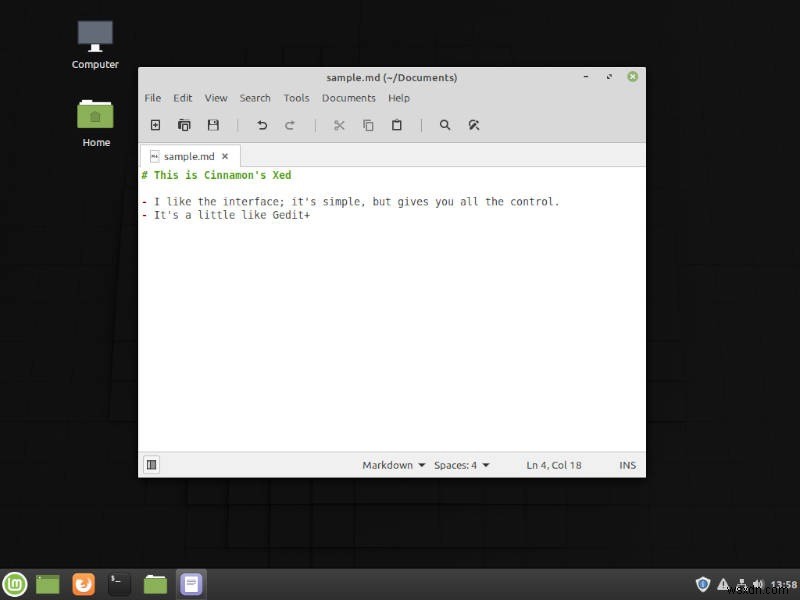This screenshot has height=600, width=800.
Task: Save sample.md using the toolbar
Action: (213, 125)
